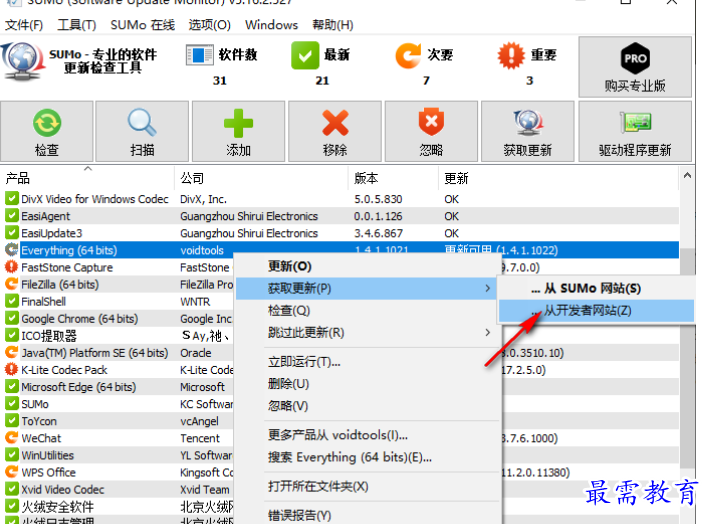This screenshot has width=707, height=524.
Task: Open the 帮助(H) menu
Action: point(333,25)
